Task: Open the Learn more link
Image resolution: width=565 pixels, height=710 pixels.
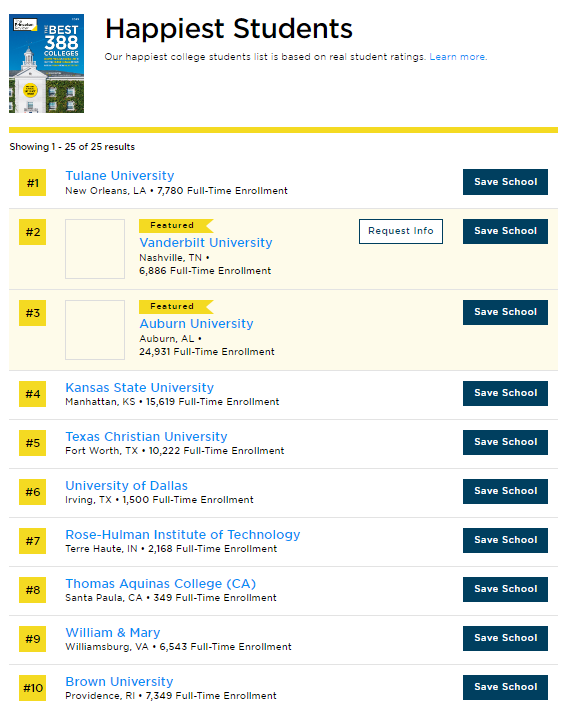Action: point(458,57)
